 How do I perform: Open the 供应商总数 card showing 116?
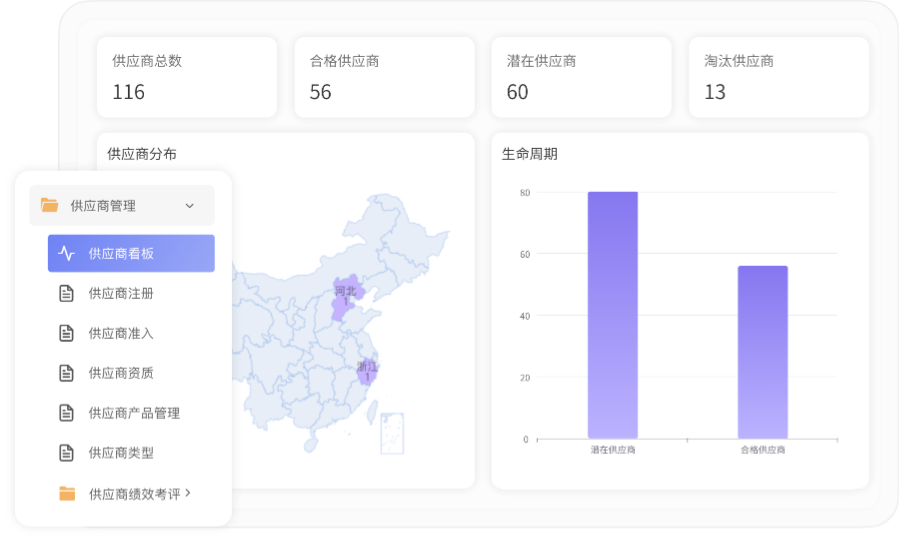(186, 77)
